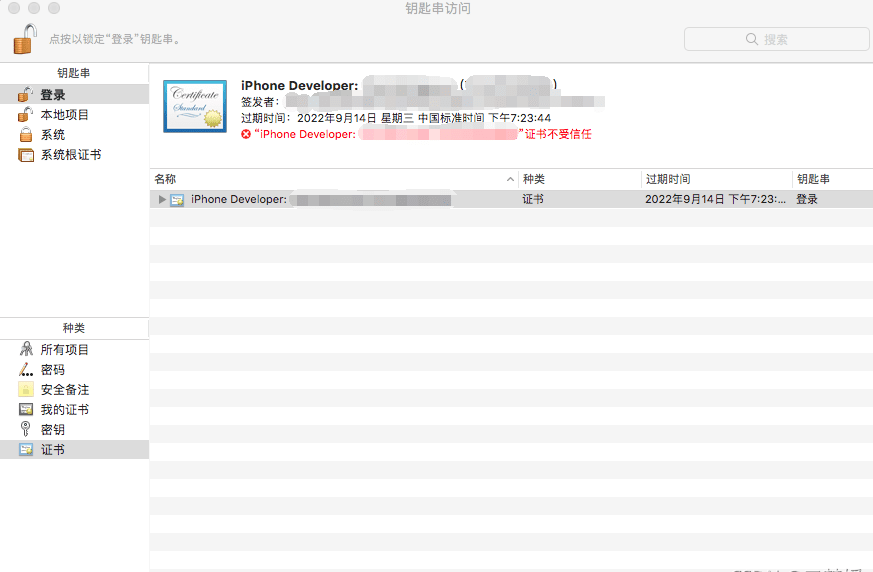Click the 所有项目 keys icon

coord(26,349)
